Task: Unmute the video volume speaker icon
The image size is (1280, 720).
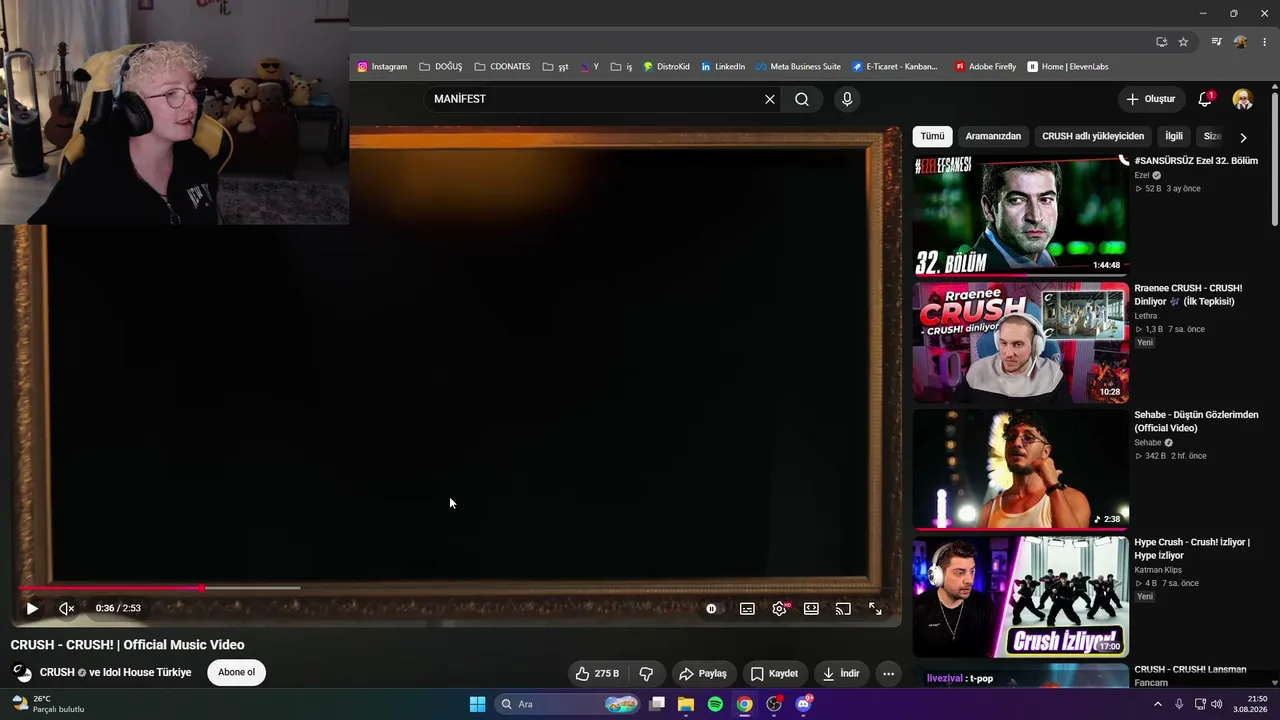Action: pyautogui.click(x=67, y=608)
